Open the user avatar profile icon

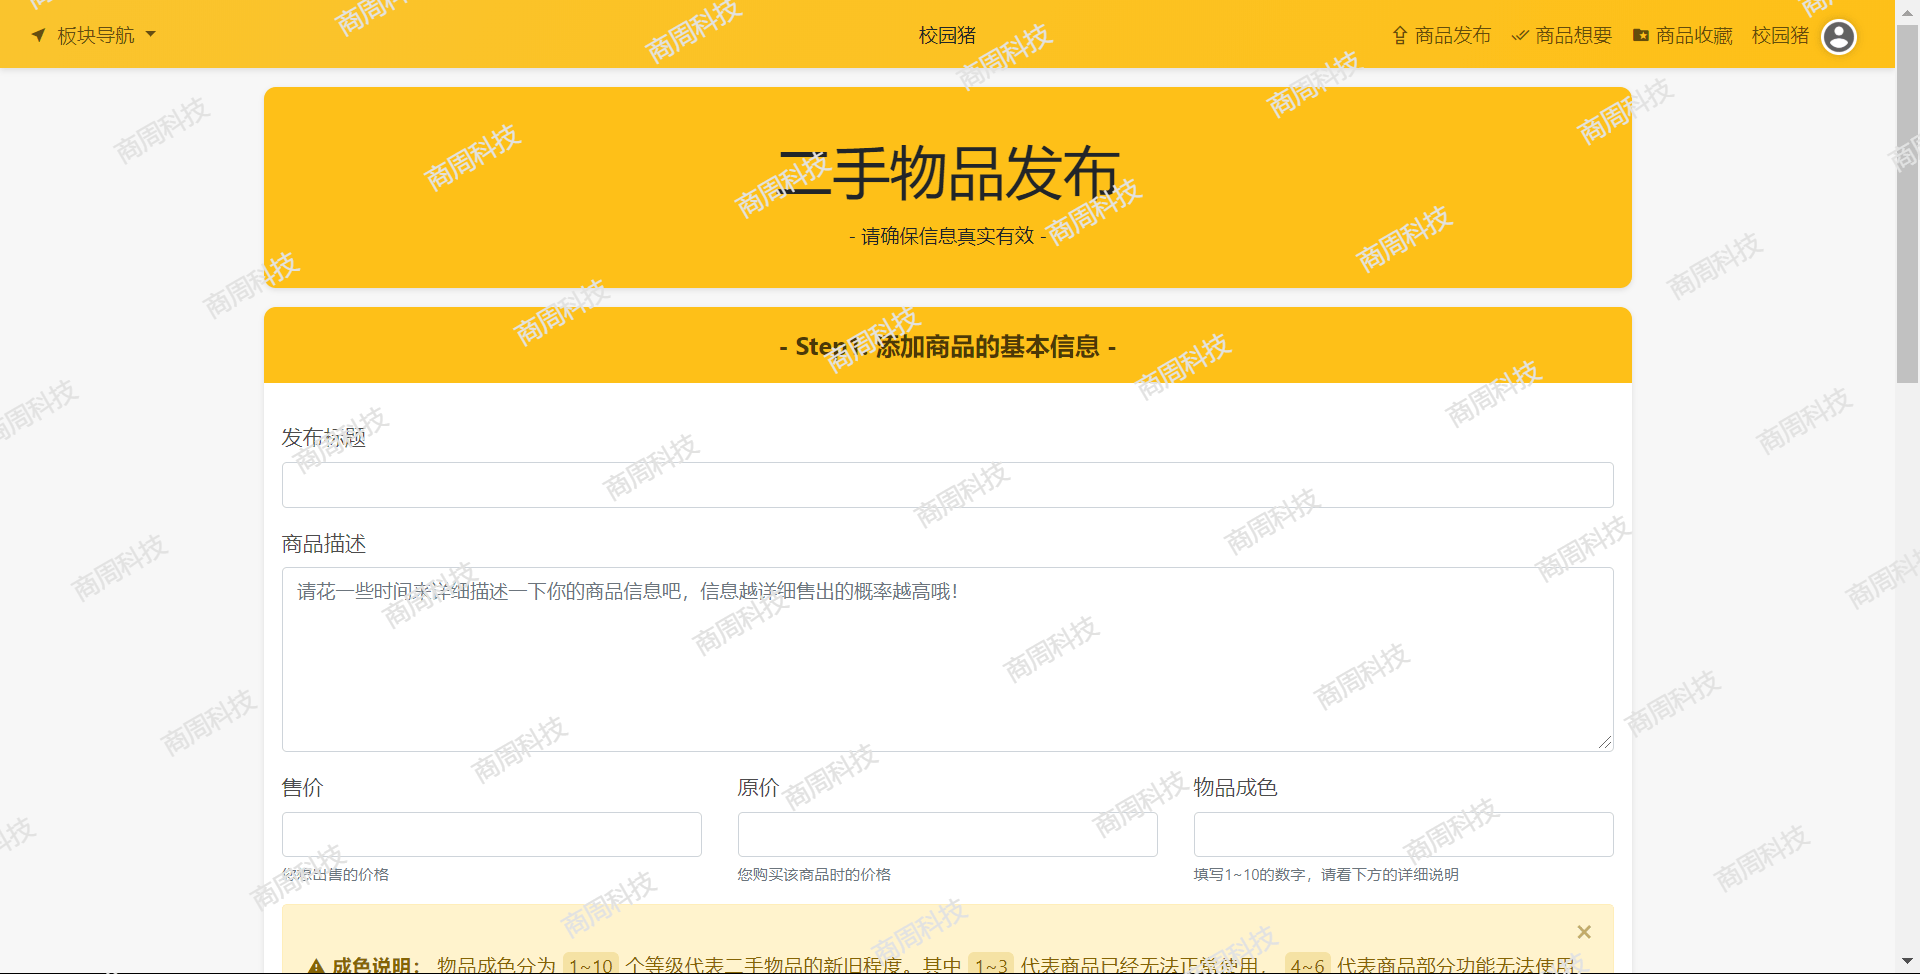point(1838,36)
